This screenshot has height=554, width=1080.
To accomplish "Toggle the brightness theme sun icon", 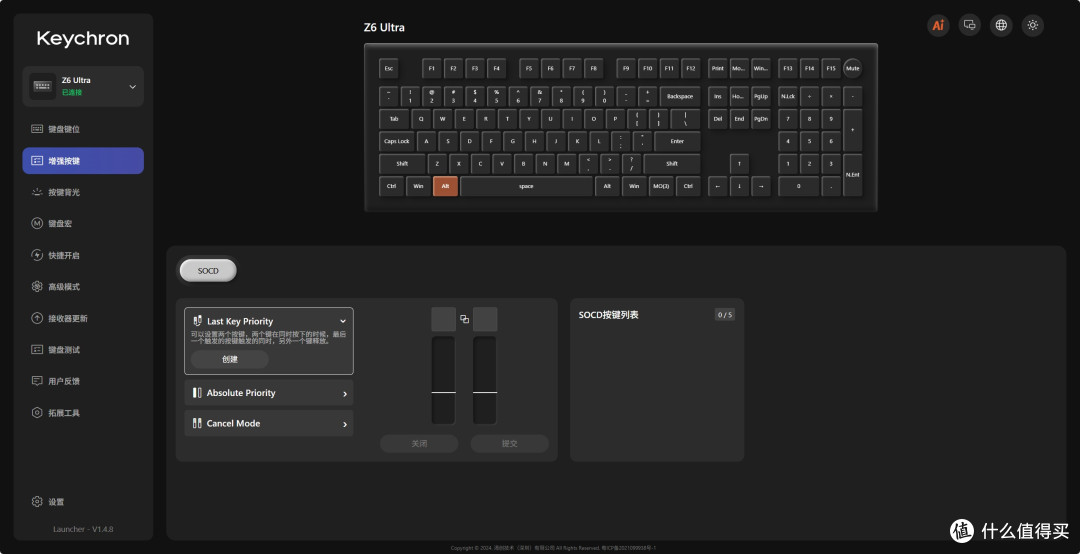I will click(x=1032, y=25).
